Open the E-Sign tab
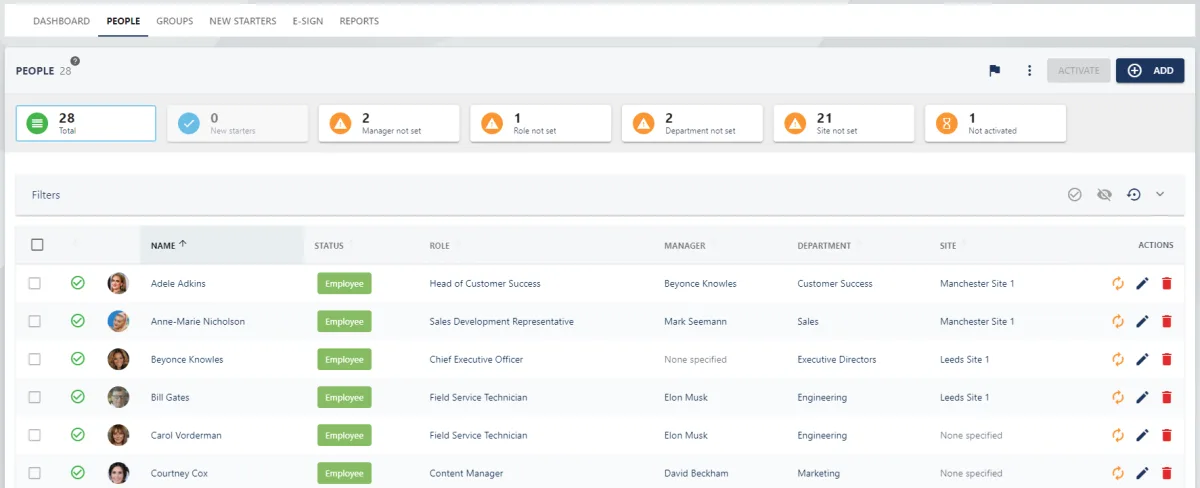The width and height of the screenshot is (1200, 488). 308,21
